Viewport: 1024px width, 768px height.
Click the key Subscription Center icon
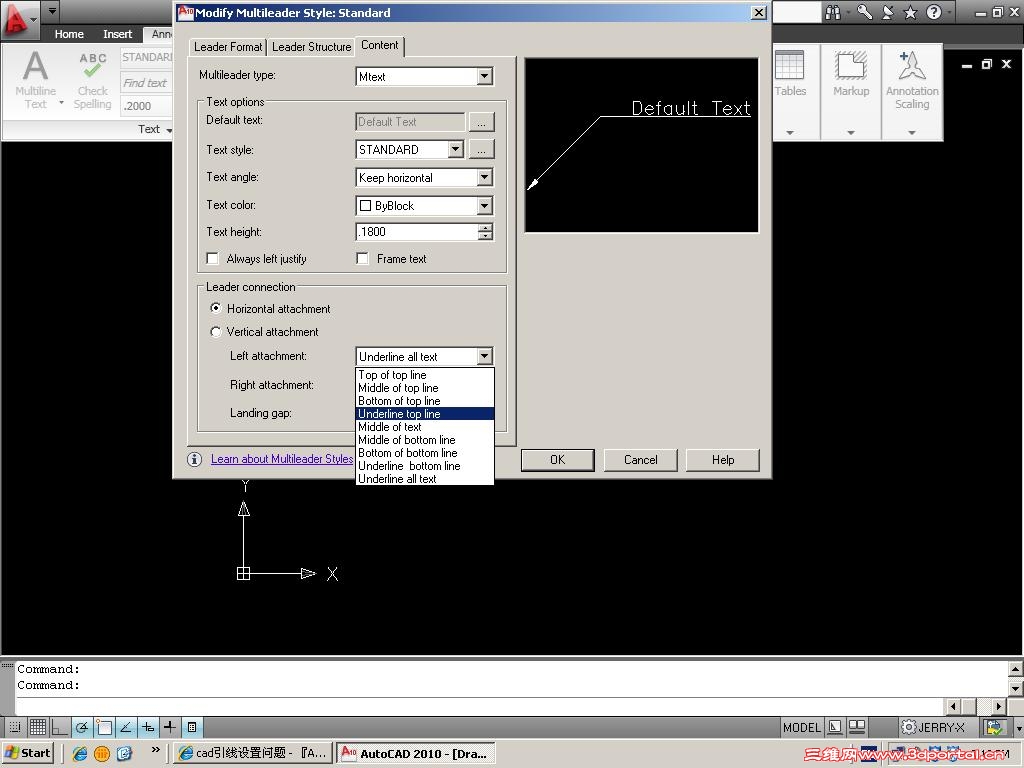864,12
